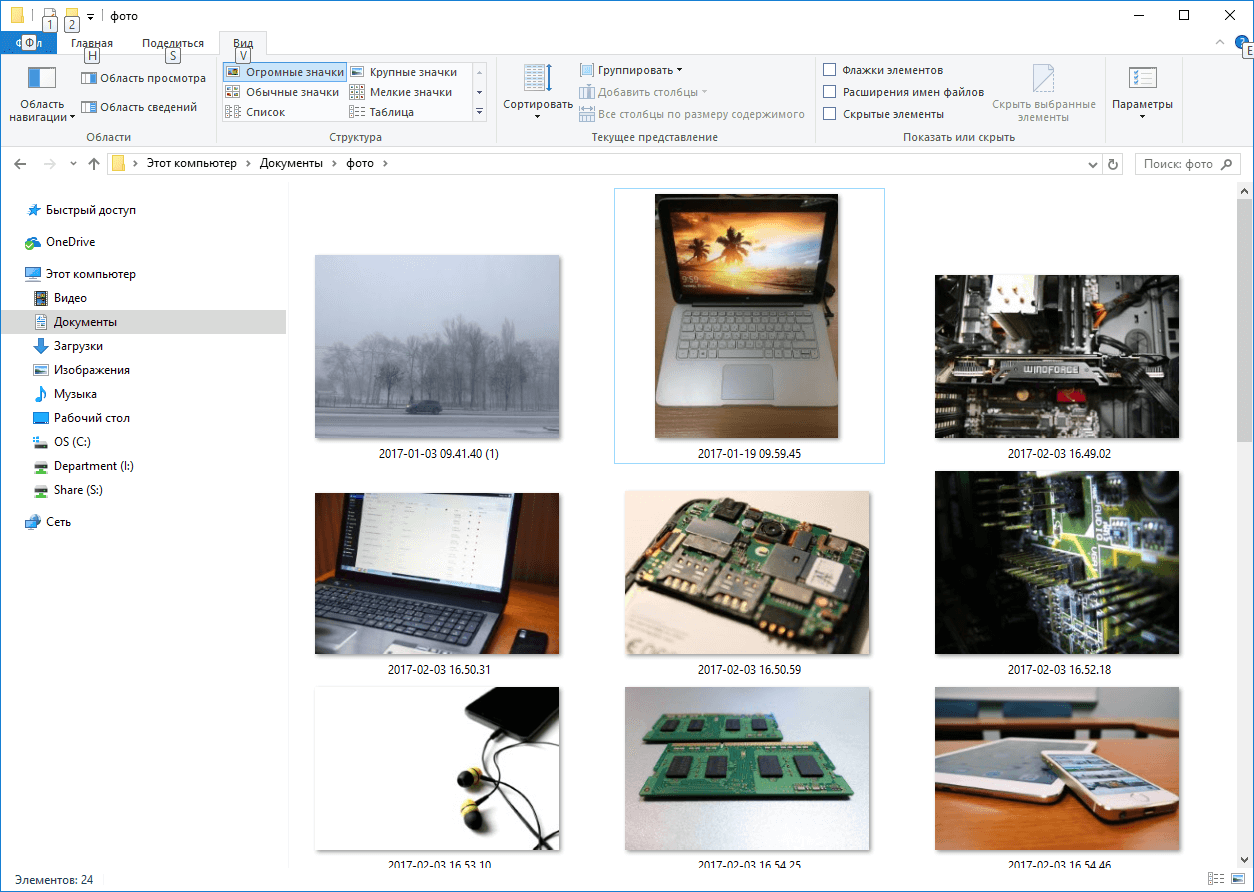1254x892 pixels.
Task: Click the refresh icon beside address bar
Action: [1114, 164]
